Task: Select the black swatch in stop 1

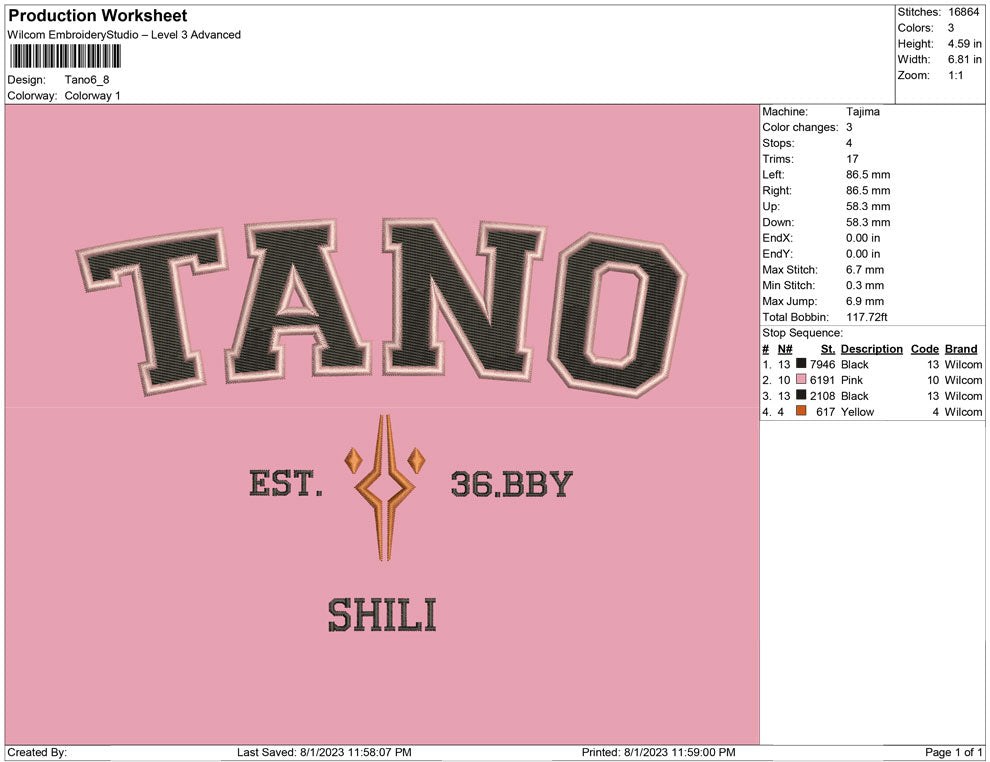Action: (801, 363)
